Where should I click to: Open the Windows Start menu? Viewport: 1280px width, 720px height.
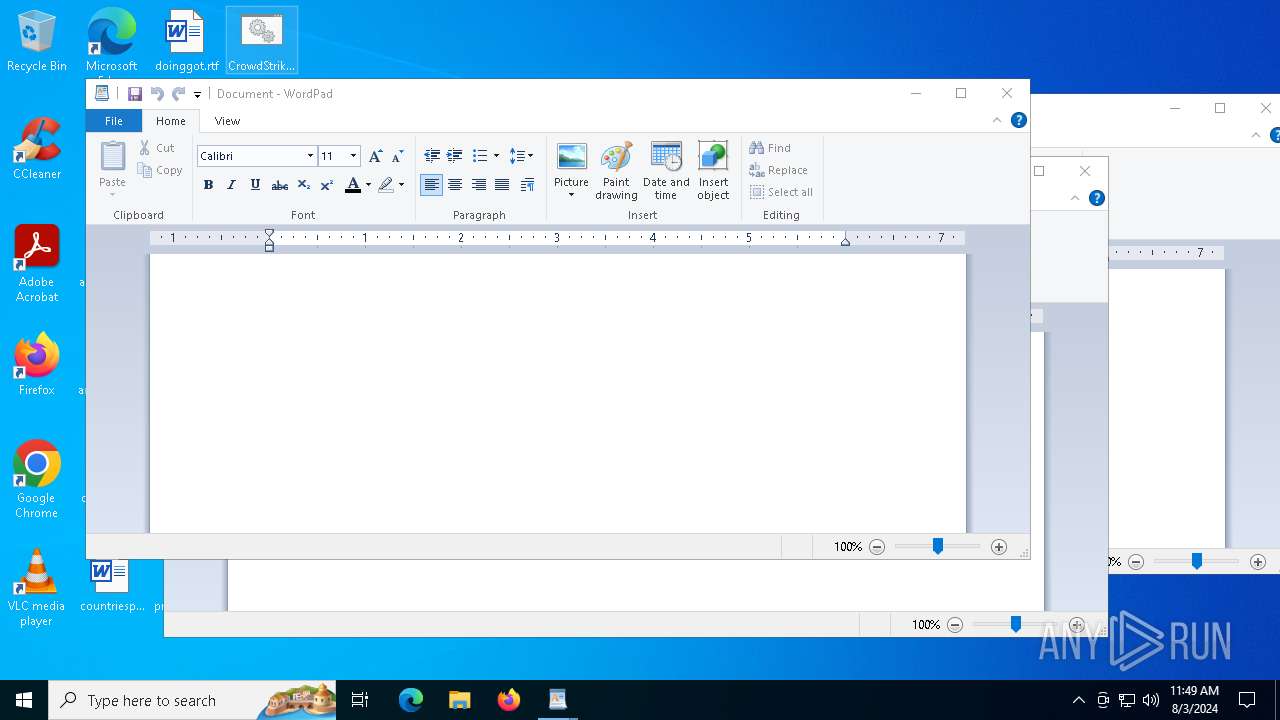pyautogui.click(x=24, y=700)
